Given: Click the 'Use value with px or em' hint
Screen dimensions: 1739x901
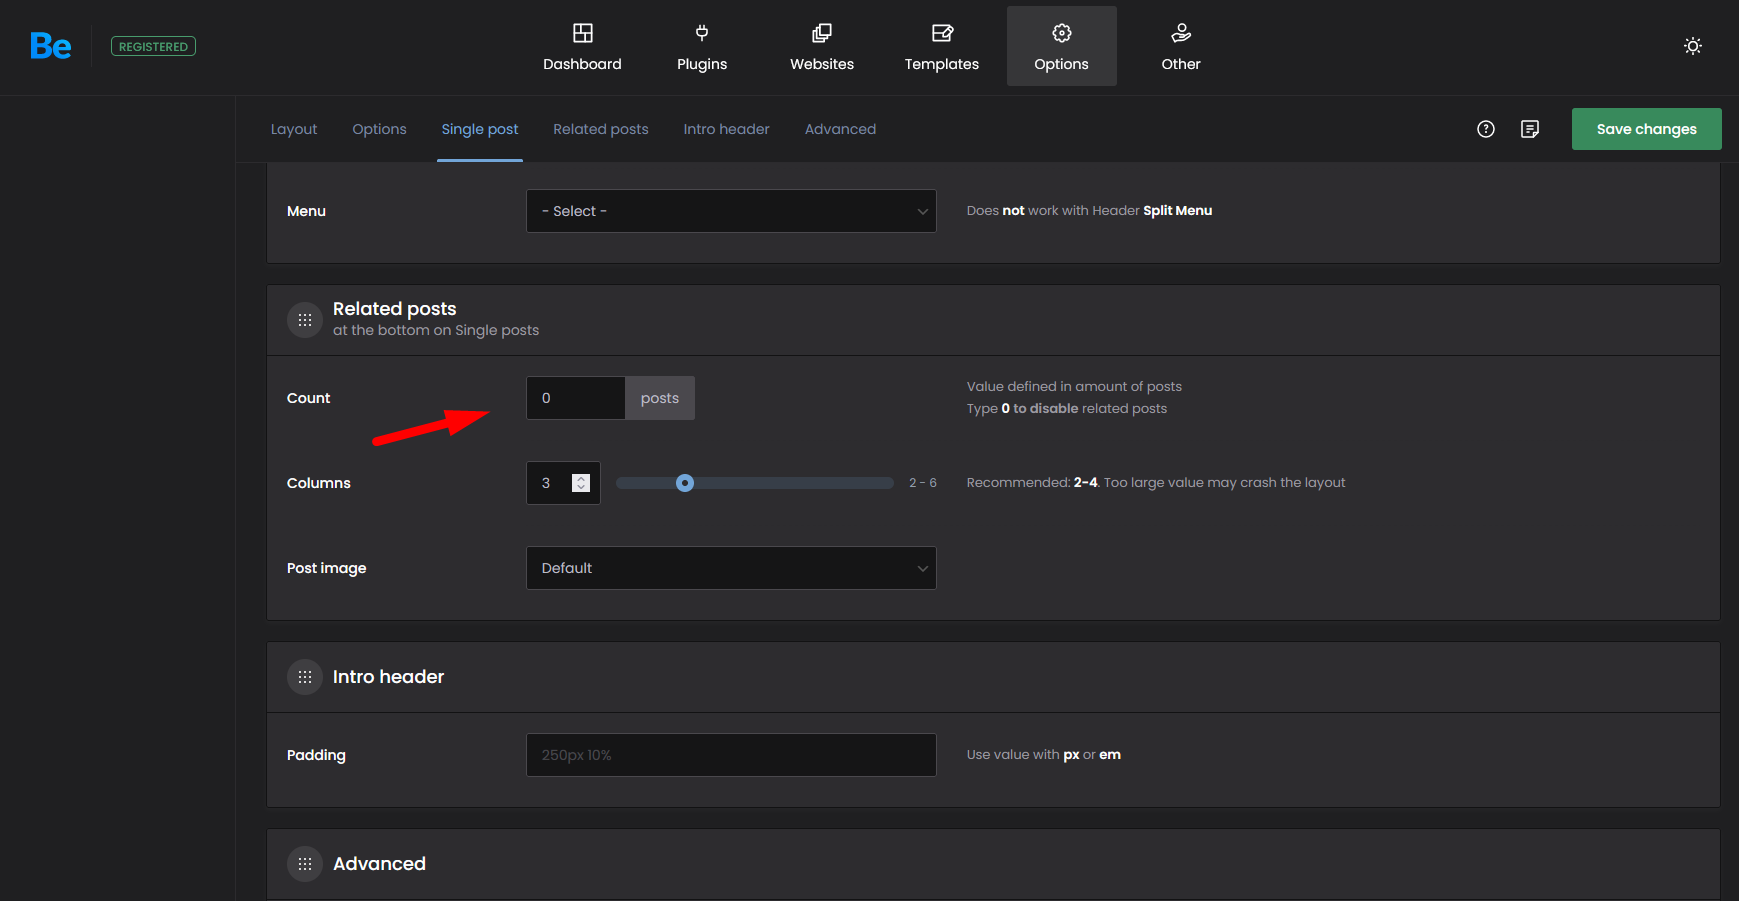Looking at the screenshot, I should coord(1044,754).
